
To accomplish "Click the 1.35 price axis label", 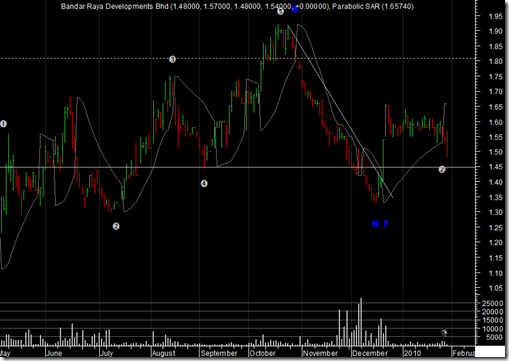I will click(x=496, y=197).
